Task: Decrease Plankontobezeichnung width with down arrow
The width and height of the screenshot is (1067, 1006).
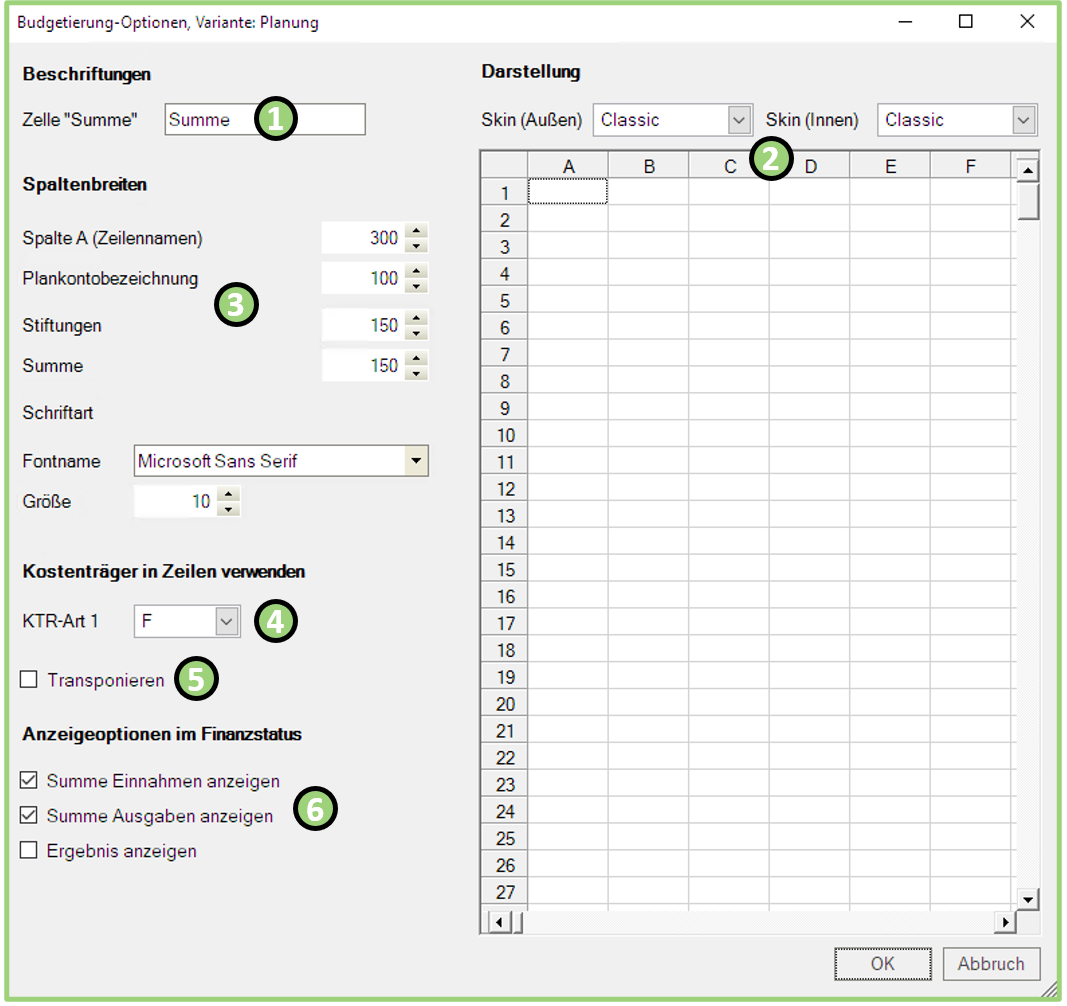Action: tap(417, 286)
